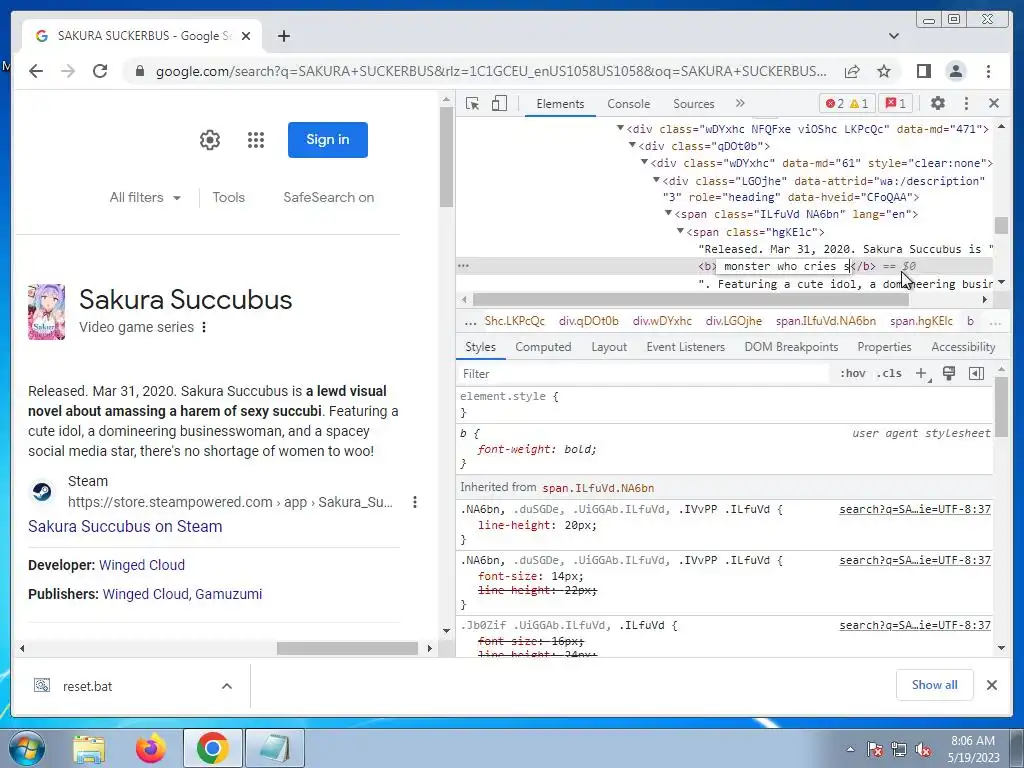This screenshot has width=1024, height=768.
Task: Bookmark this page with the star icon
Action: [x=884, y=71]
